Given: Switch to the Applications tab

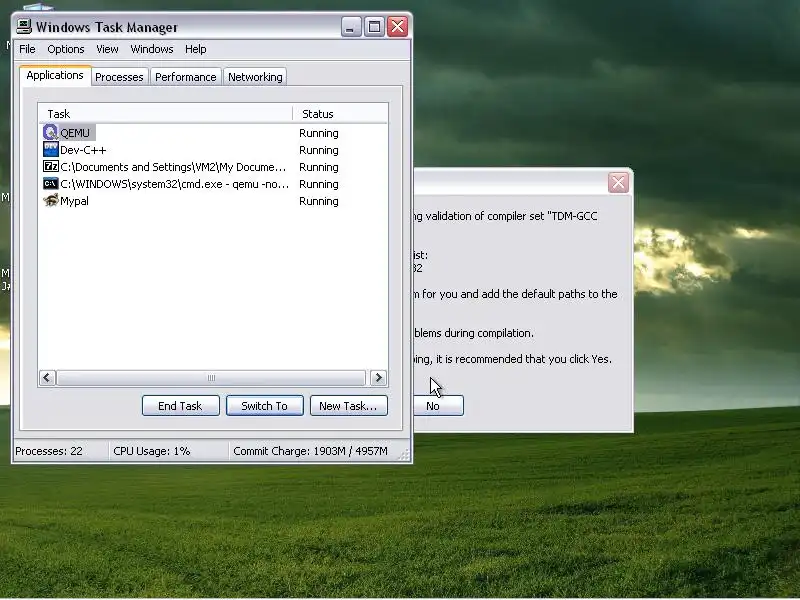Looking at the screenshot, I should click(55, 76).
